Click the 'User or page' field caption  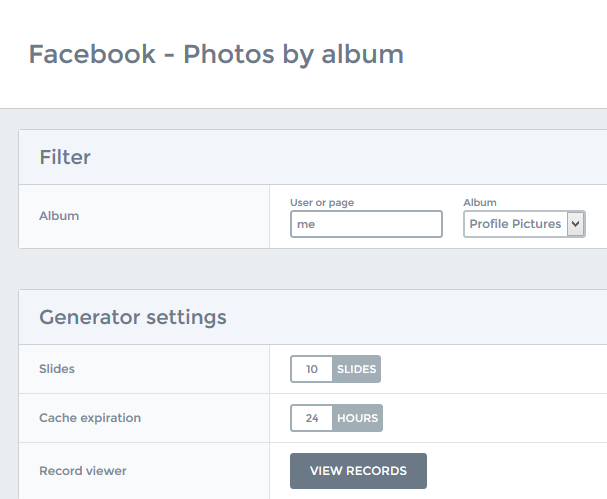point(322,202)
